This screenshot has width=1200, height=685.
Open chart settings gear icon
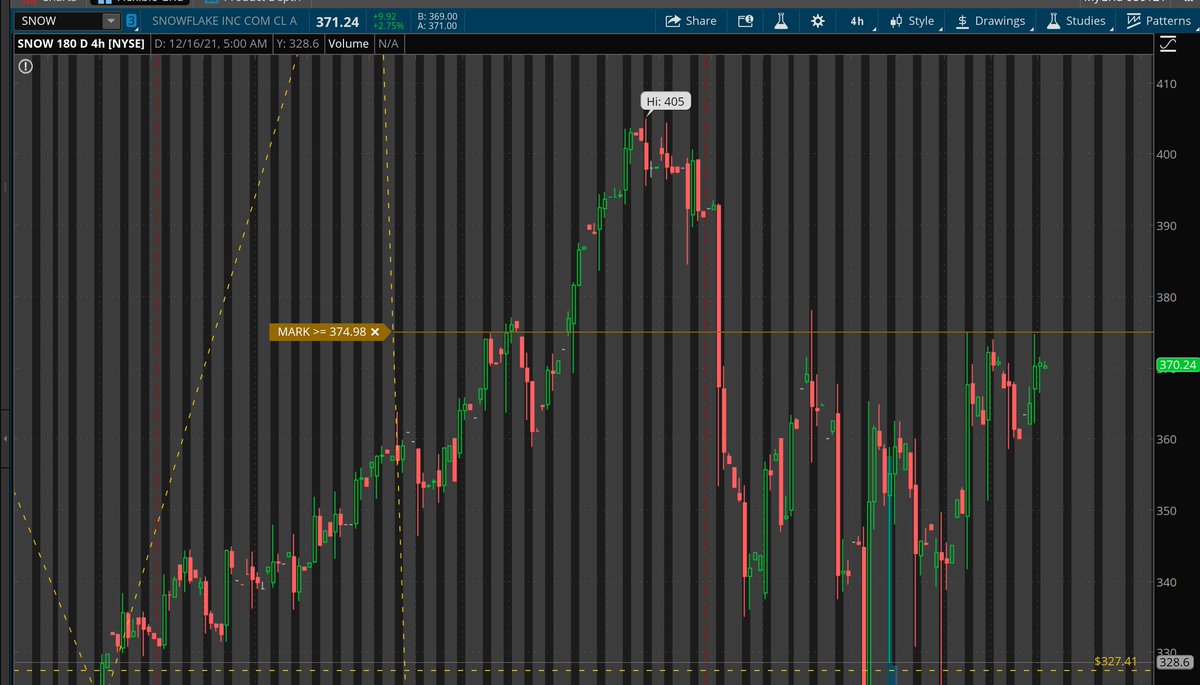pyautogui.click(x=818, y=21)
